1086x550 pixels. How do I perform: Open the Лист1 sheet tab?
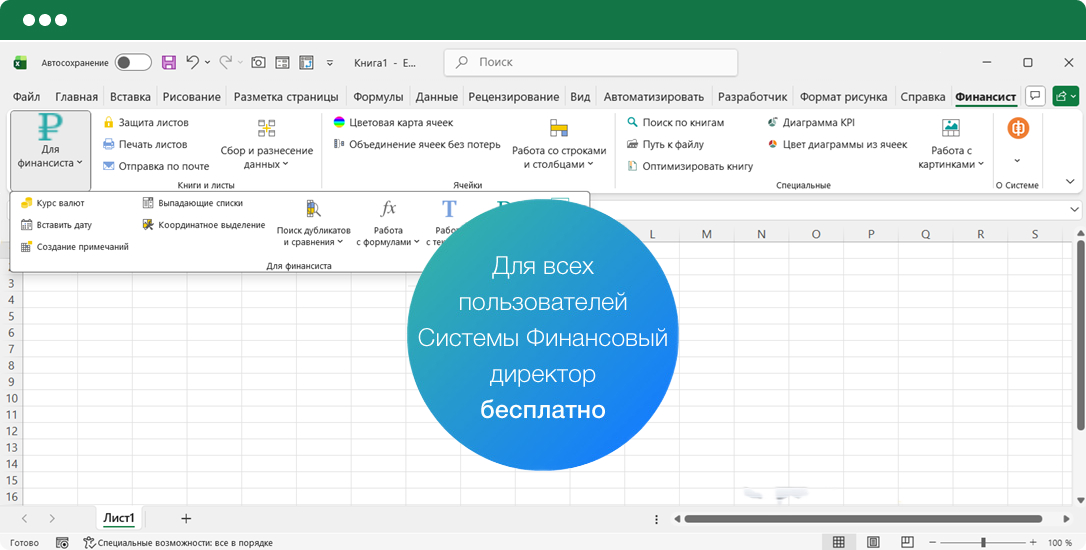click(118, 518)
